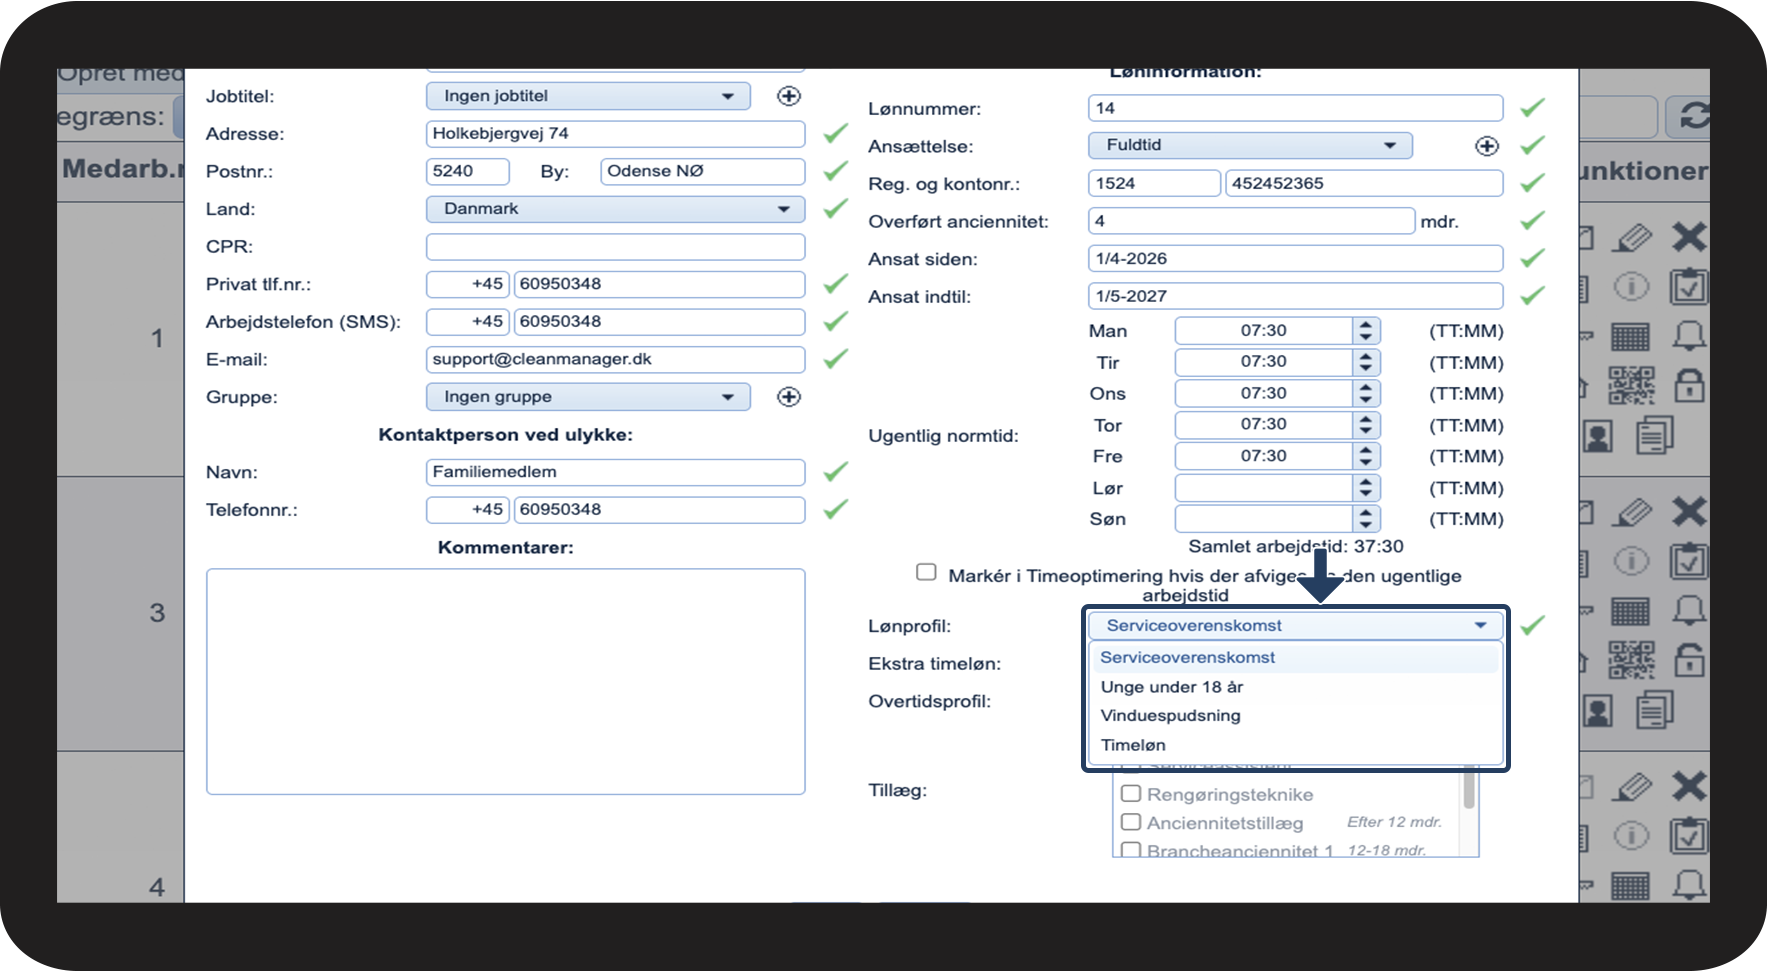This screenshot has width=1767, height=971.
Task: Open clipboard checklist icon for row 4
Action: tap(1689, 835)
